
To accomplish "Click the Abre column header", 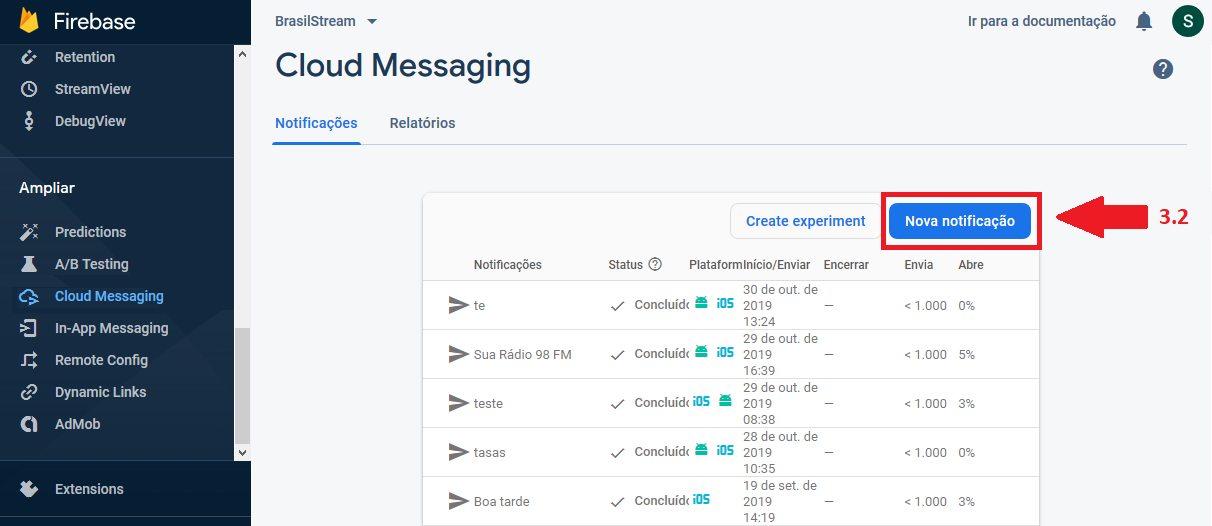I will (x=970, y=265).
